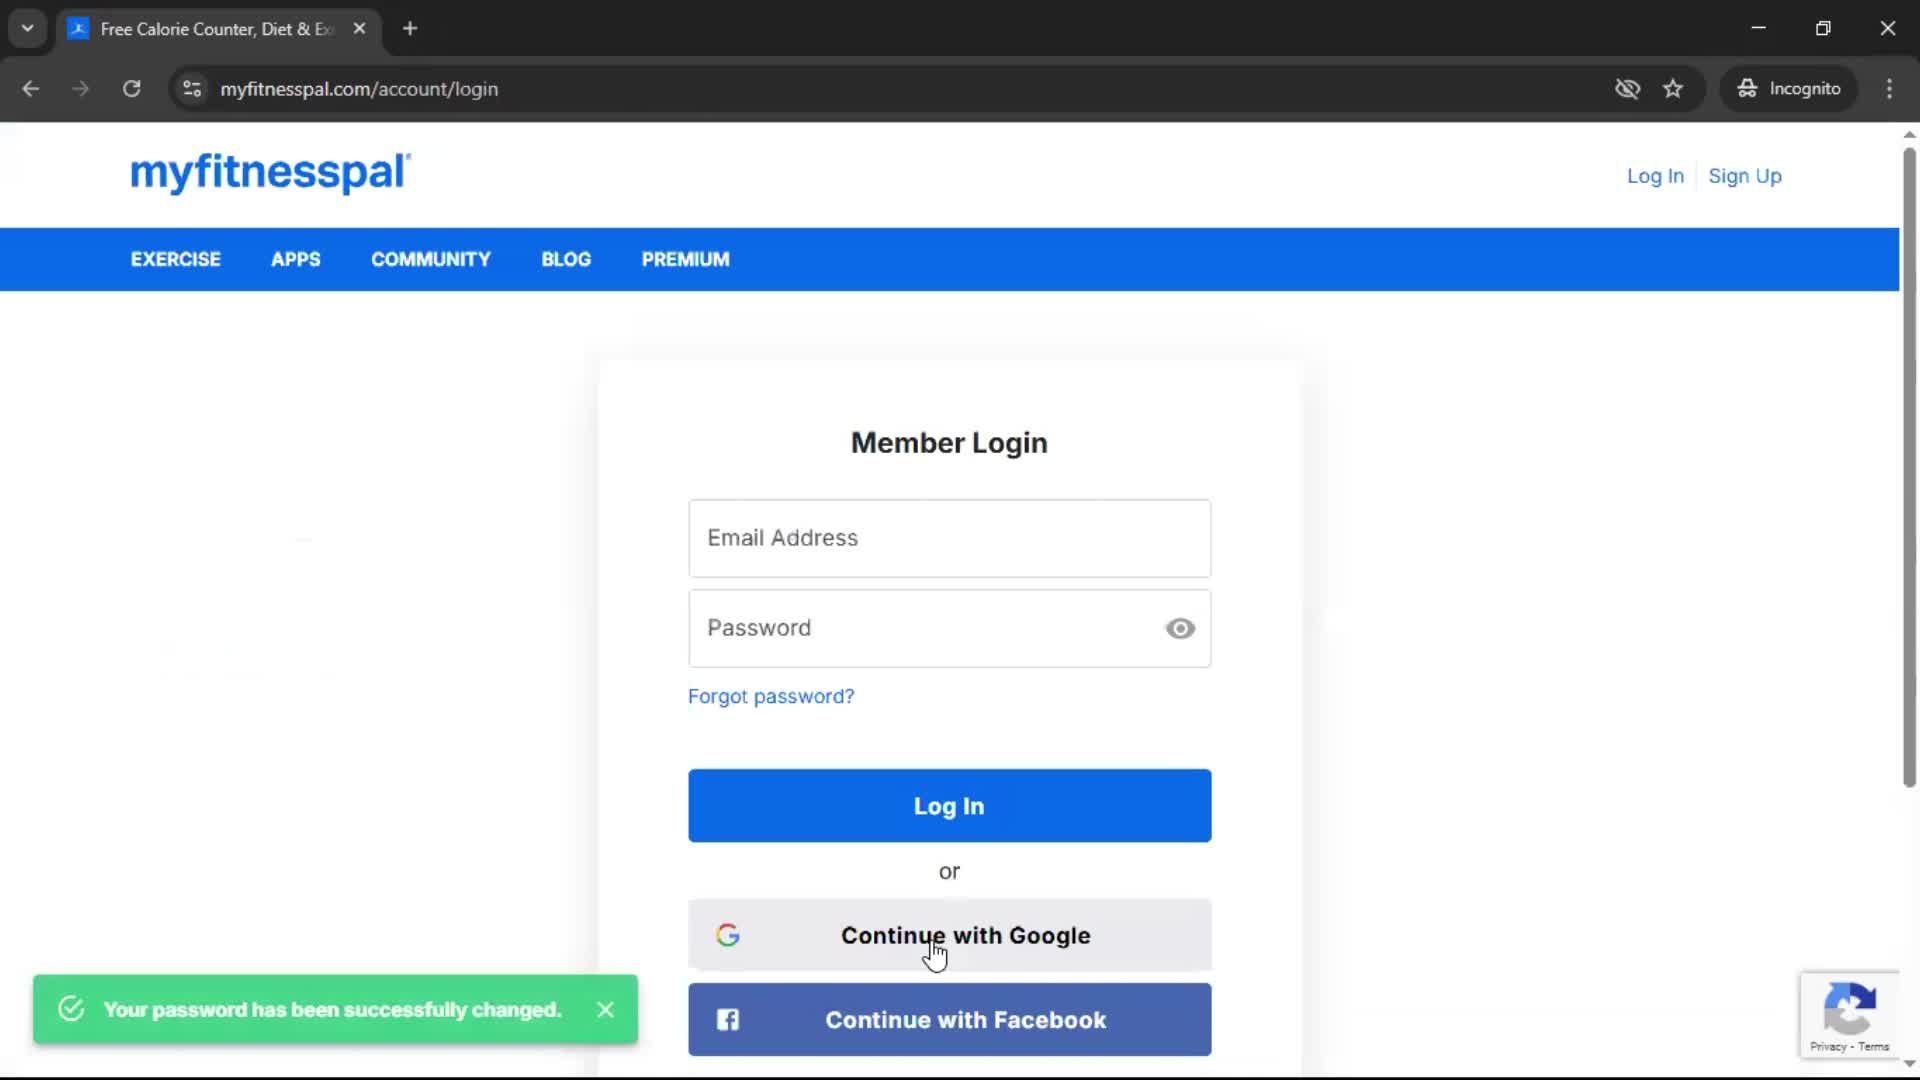
Task: Open third-party cookies blocked eye icon
Action: pyautogui.click(x=1627, y=89)
